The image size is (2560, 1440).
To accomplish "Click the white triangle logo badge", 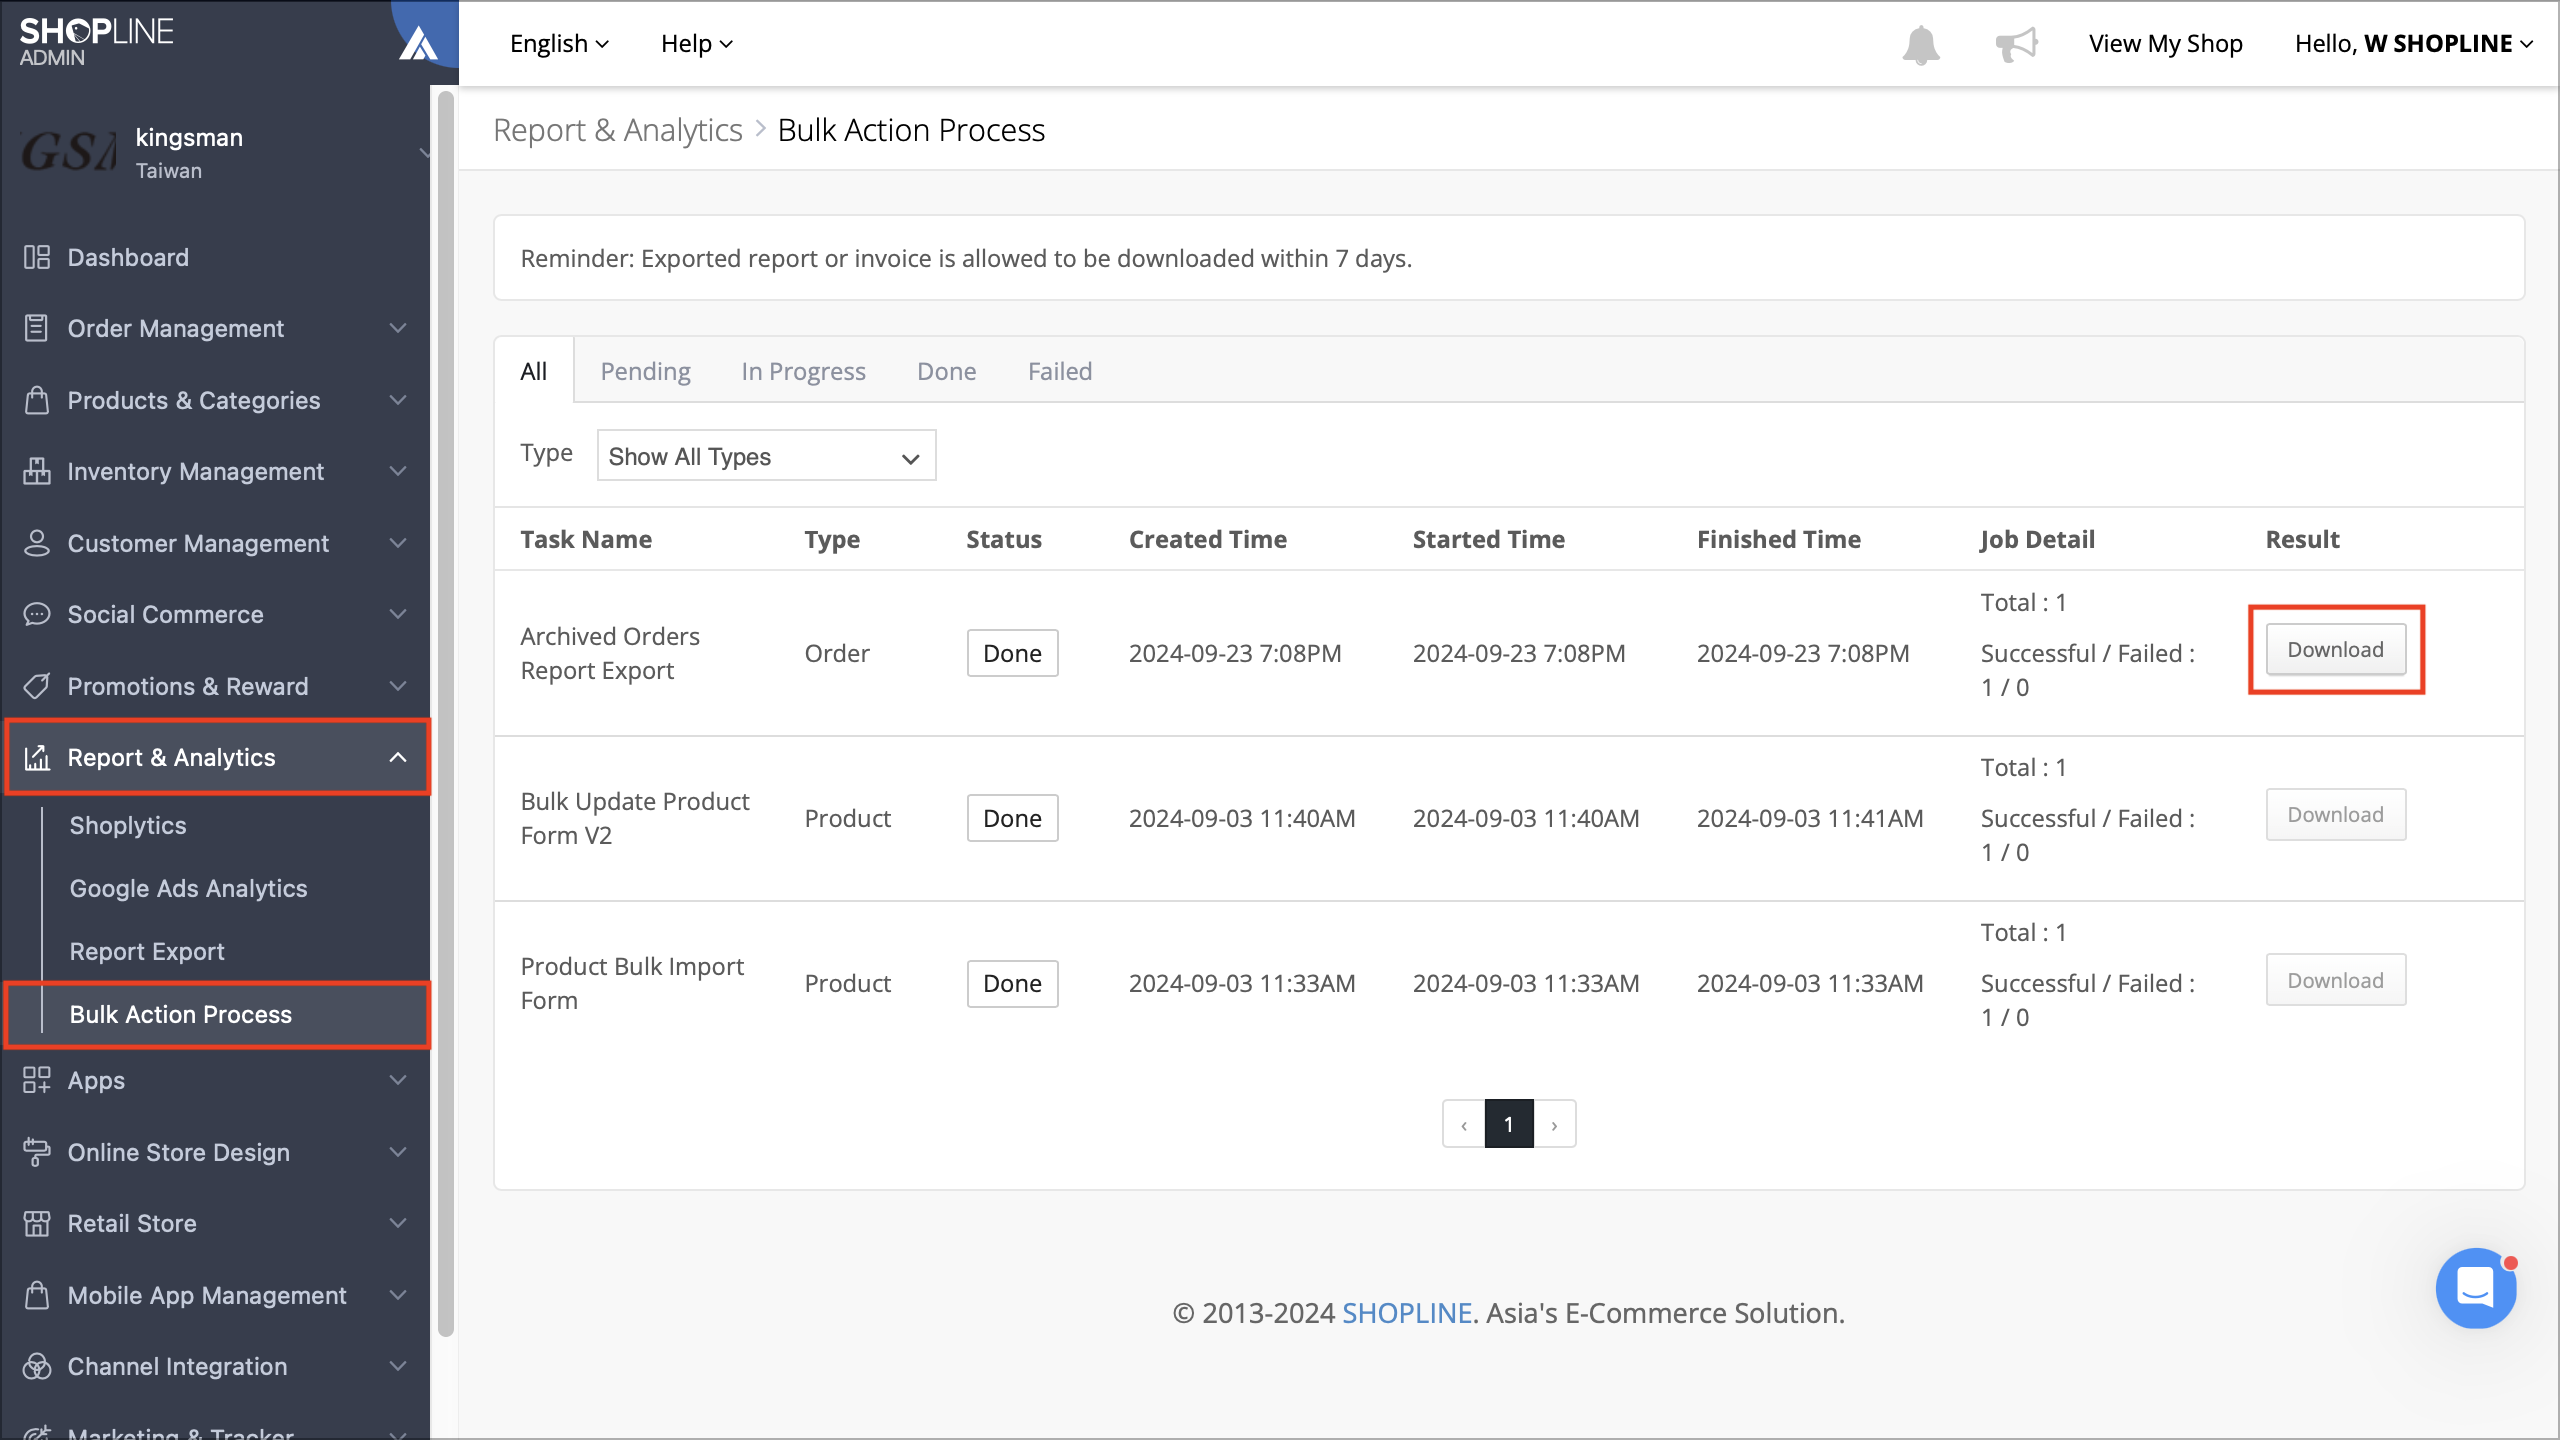I will pyautogui.click(x=418, y=44).
